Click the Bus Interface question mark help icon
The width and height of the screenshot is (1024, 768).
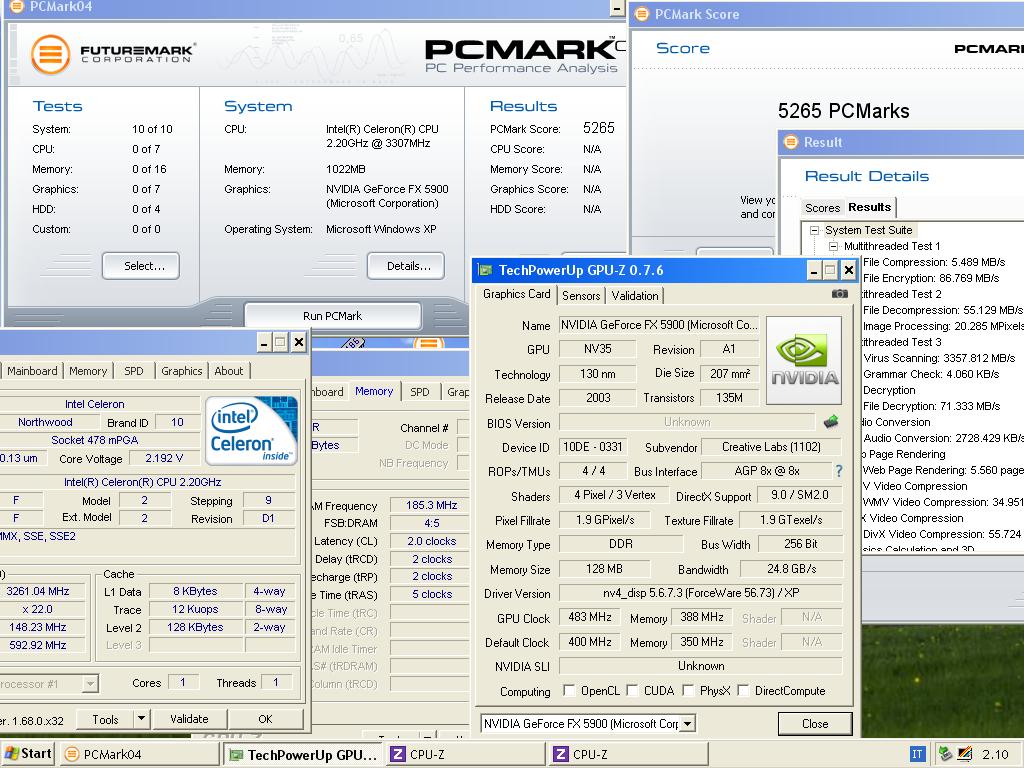coord(839,471)
